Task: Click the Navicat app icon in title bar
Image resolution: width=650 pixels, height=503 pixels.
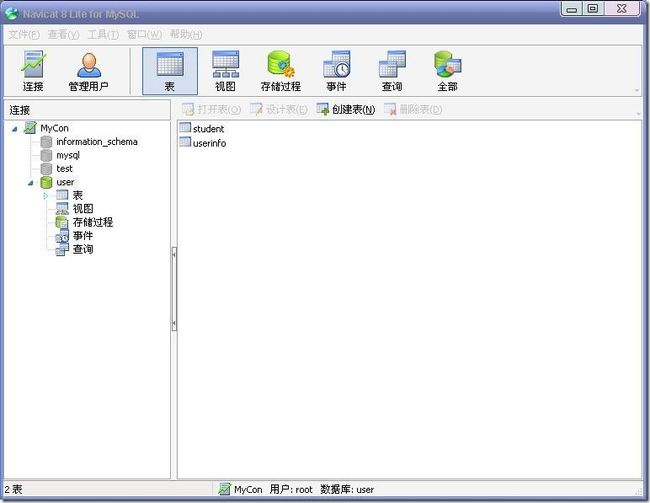Action: (12, 14)
